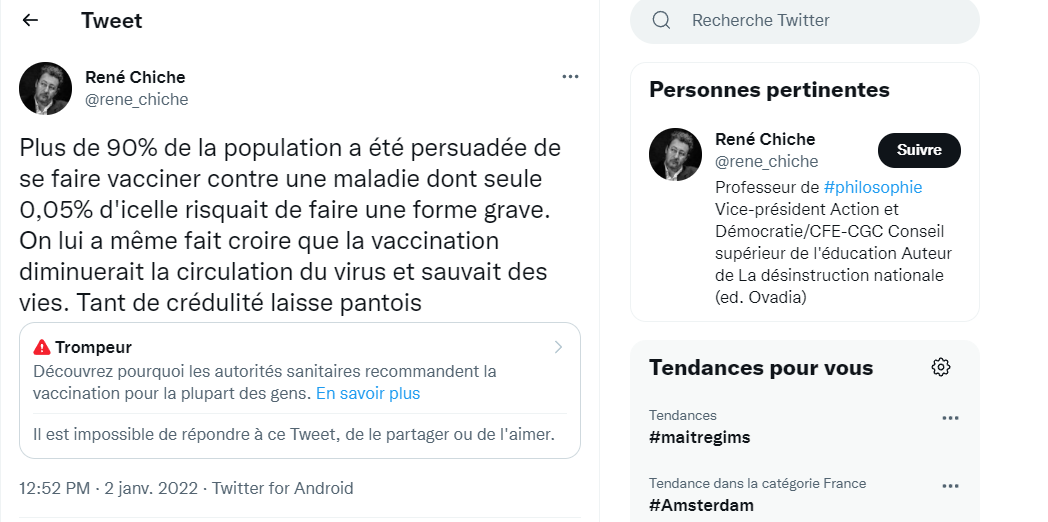1048x522 pixels.
Task: Click the @rene_chiche handle on the tweet
Action: (x=137, y=100)
